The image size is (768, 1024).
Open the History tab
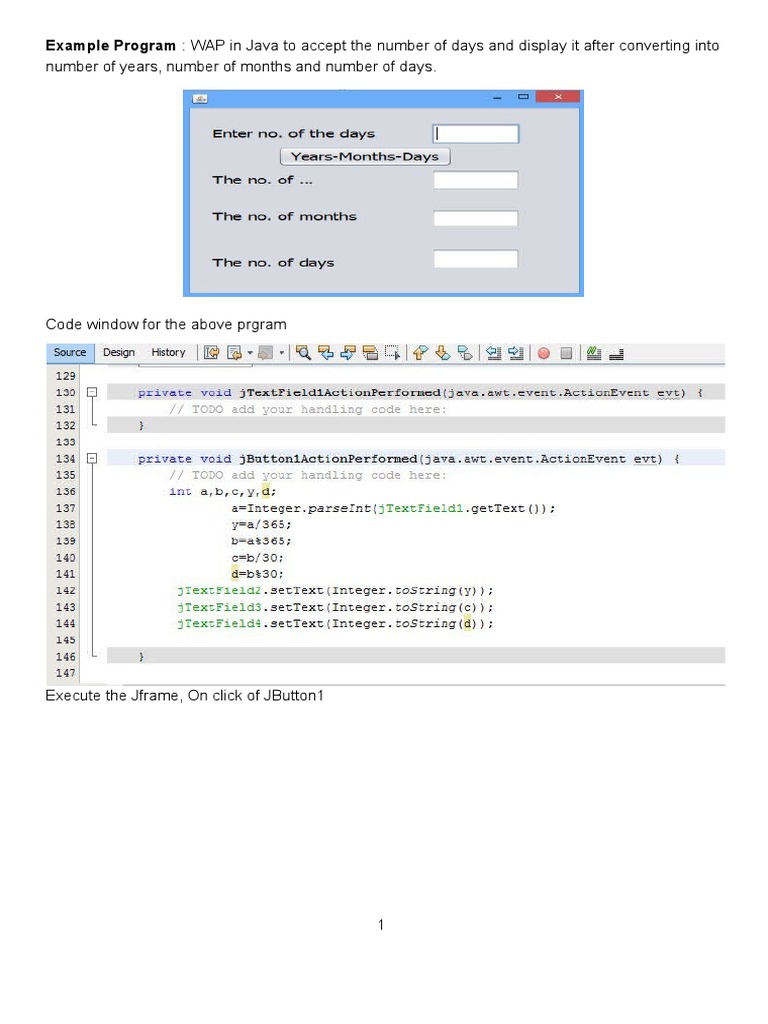click(x=168, y=352)
